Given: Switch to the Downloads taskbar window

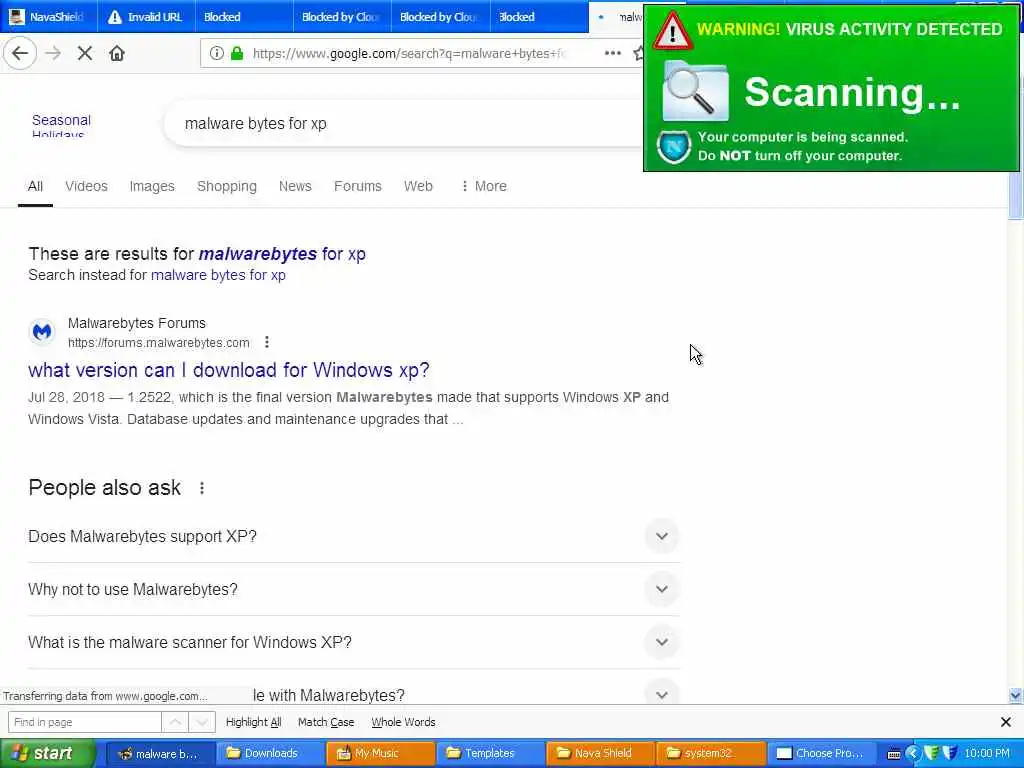Looking at the screenshot, I should click(269, 754).
